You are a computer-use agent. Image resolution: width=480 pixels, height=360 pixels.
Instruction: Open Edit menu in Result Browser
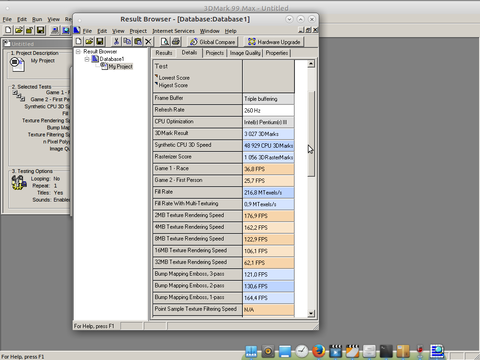(x=102, y=31)
